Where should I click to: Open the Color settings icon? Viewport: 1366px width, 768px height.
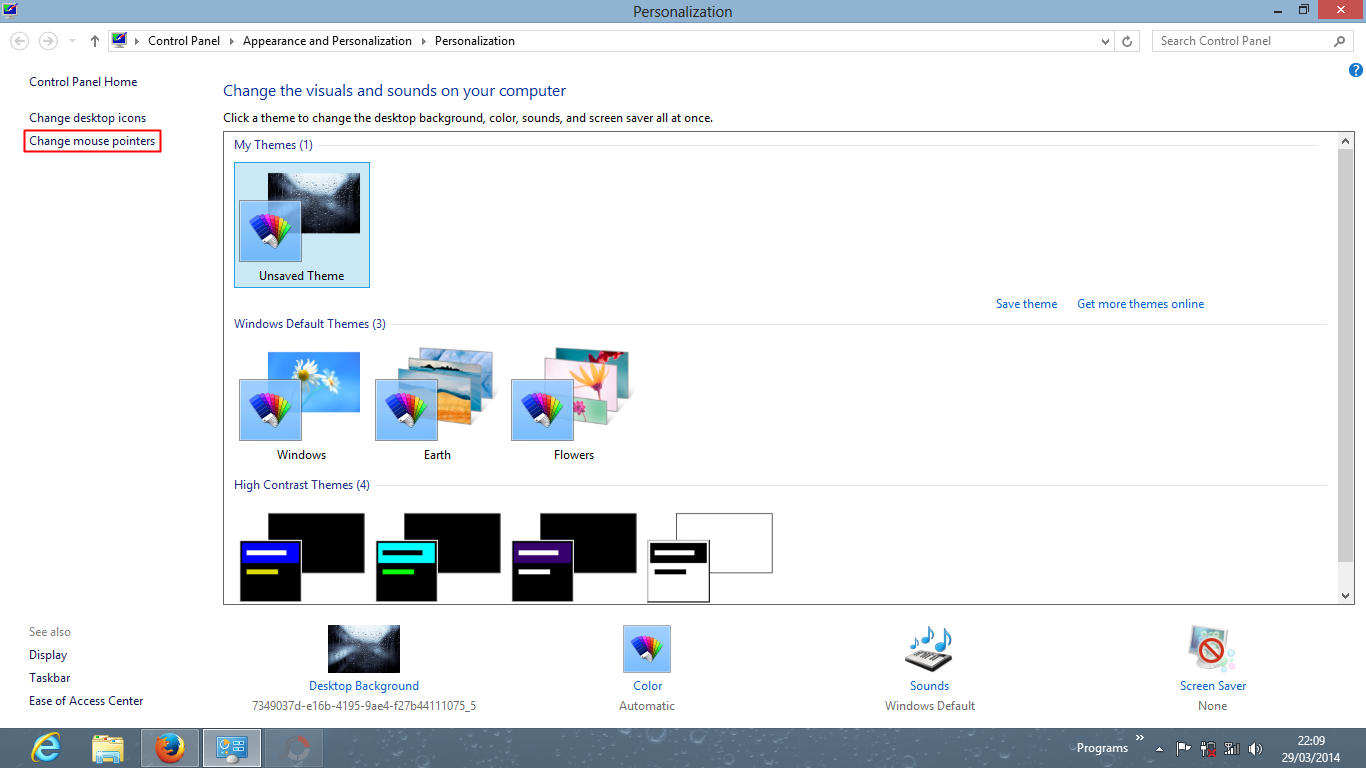point(647,649)
